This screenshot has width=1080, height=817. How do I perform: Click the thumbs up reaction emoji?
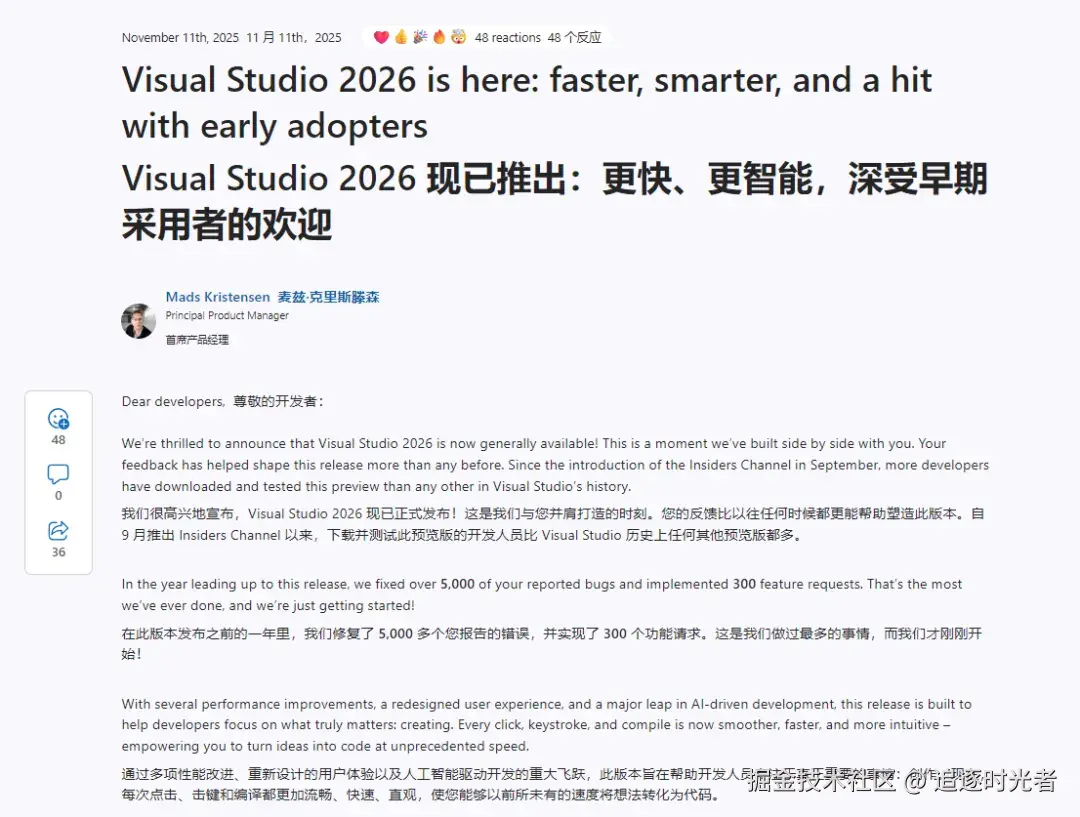(x=401, y=37)
